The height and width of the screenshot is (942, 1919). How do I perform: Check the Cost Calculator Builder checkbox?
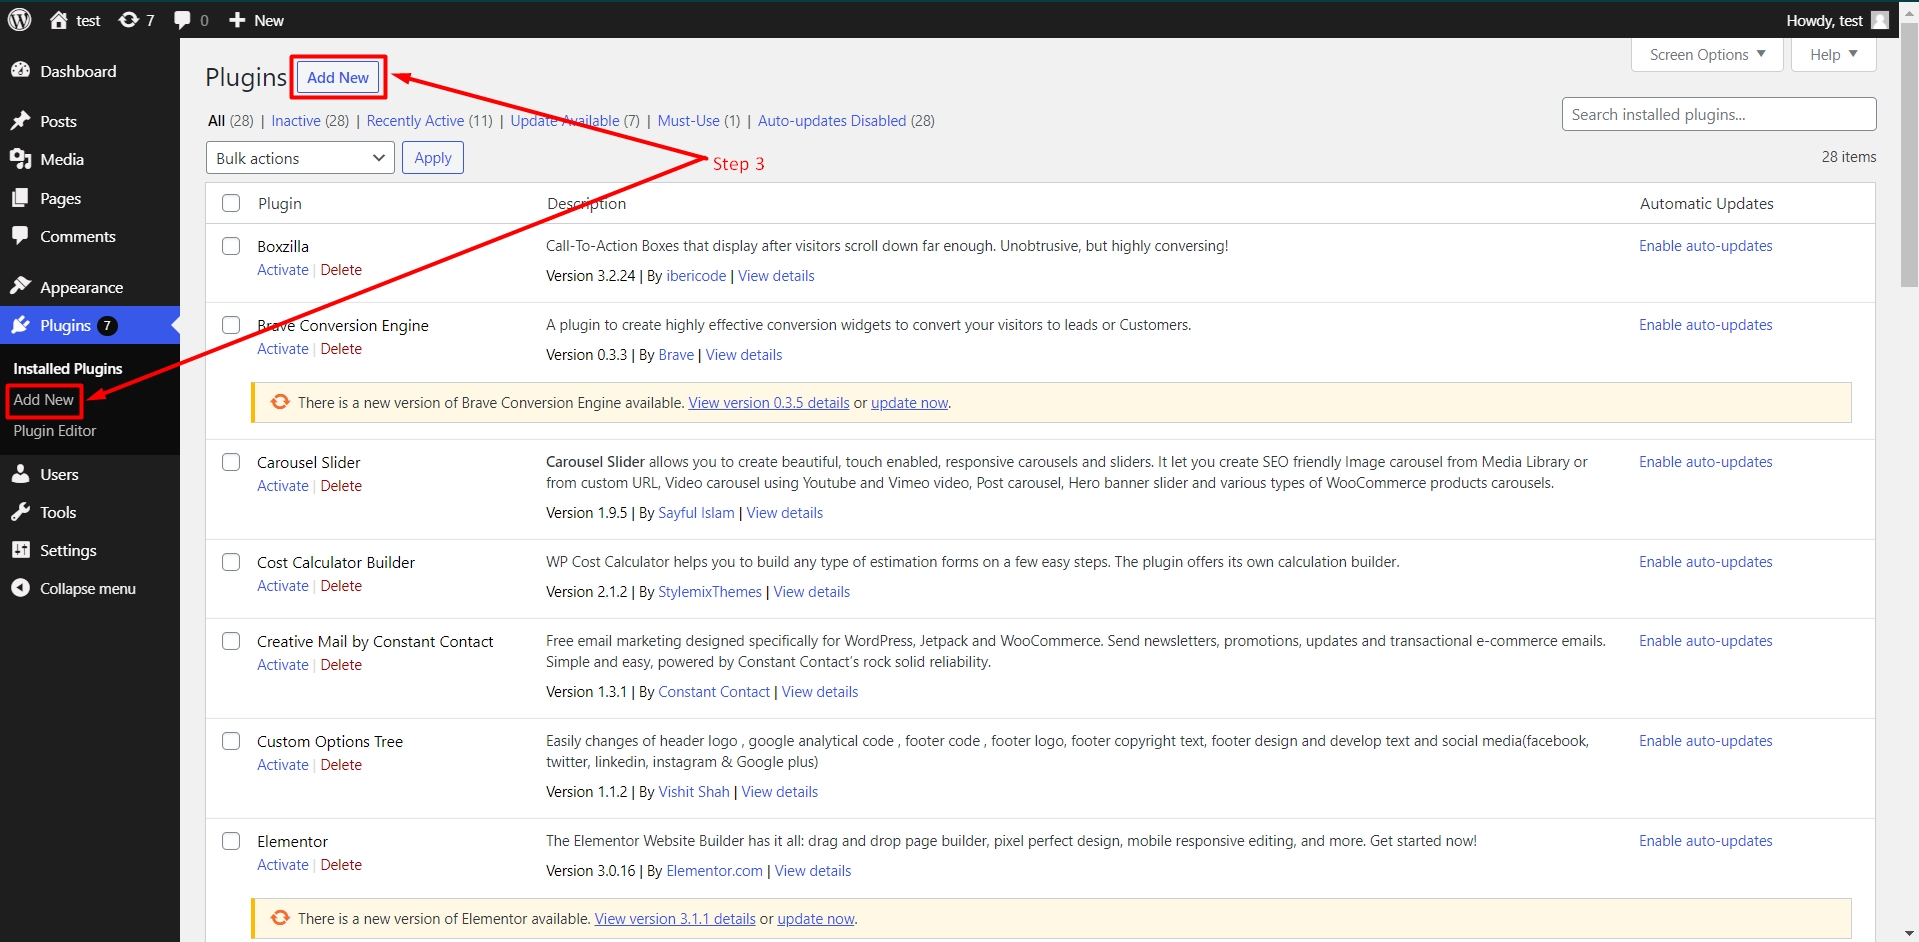231,562
